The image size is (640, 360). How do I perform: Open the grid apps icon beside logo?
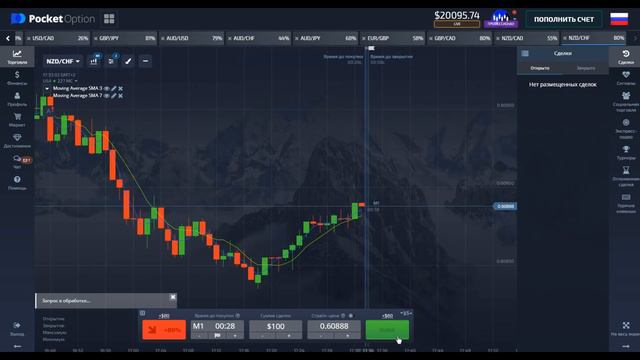pyautogui.click(x=109, y=19)
